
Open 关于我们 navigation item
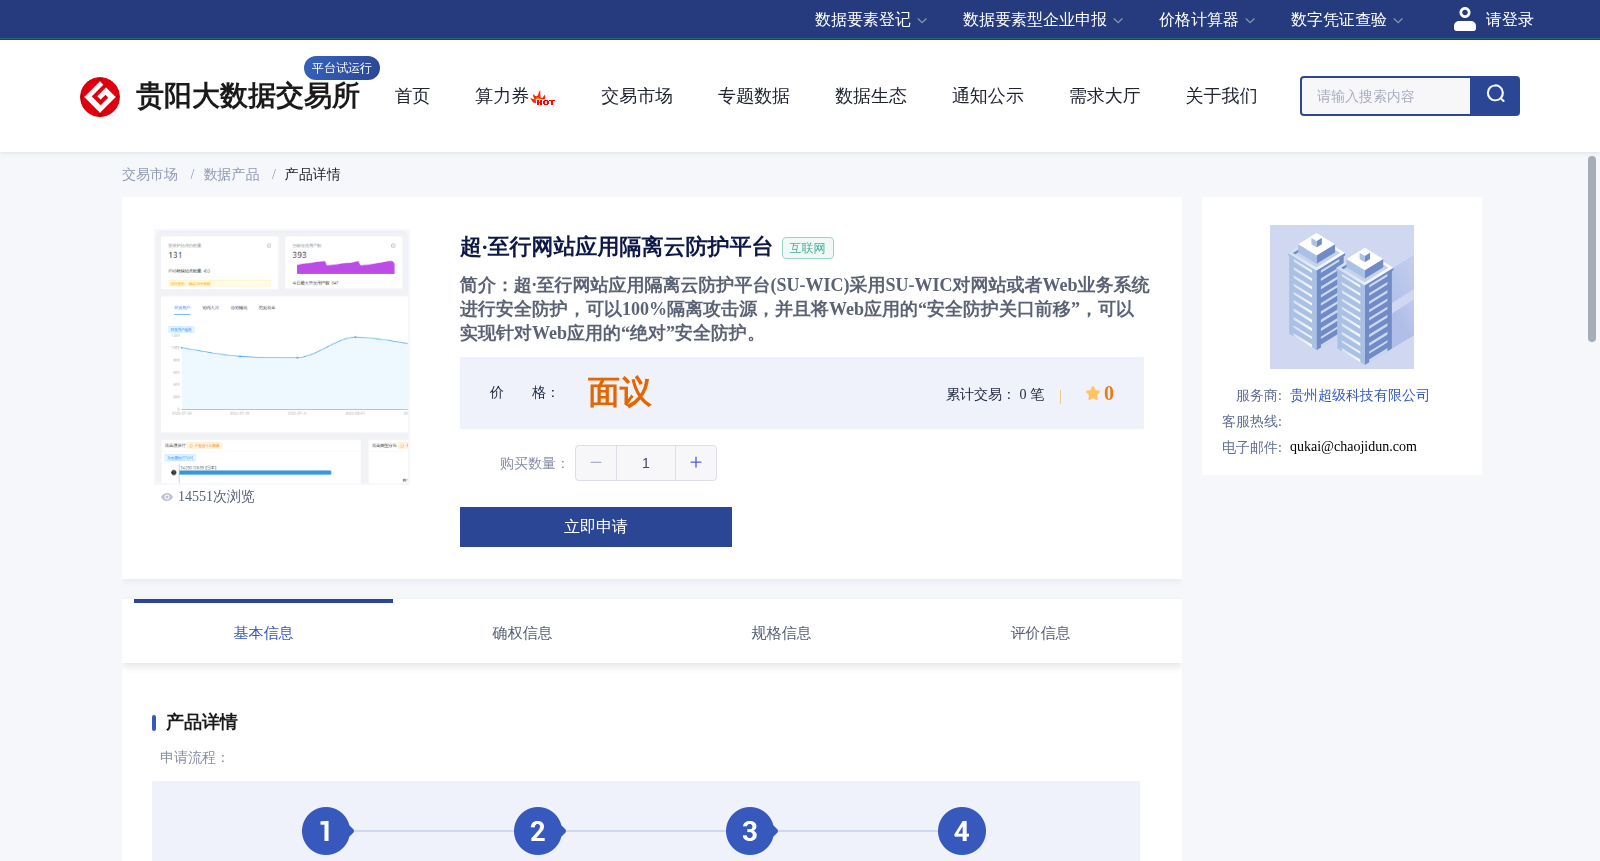click(x=1222, y=96)
